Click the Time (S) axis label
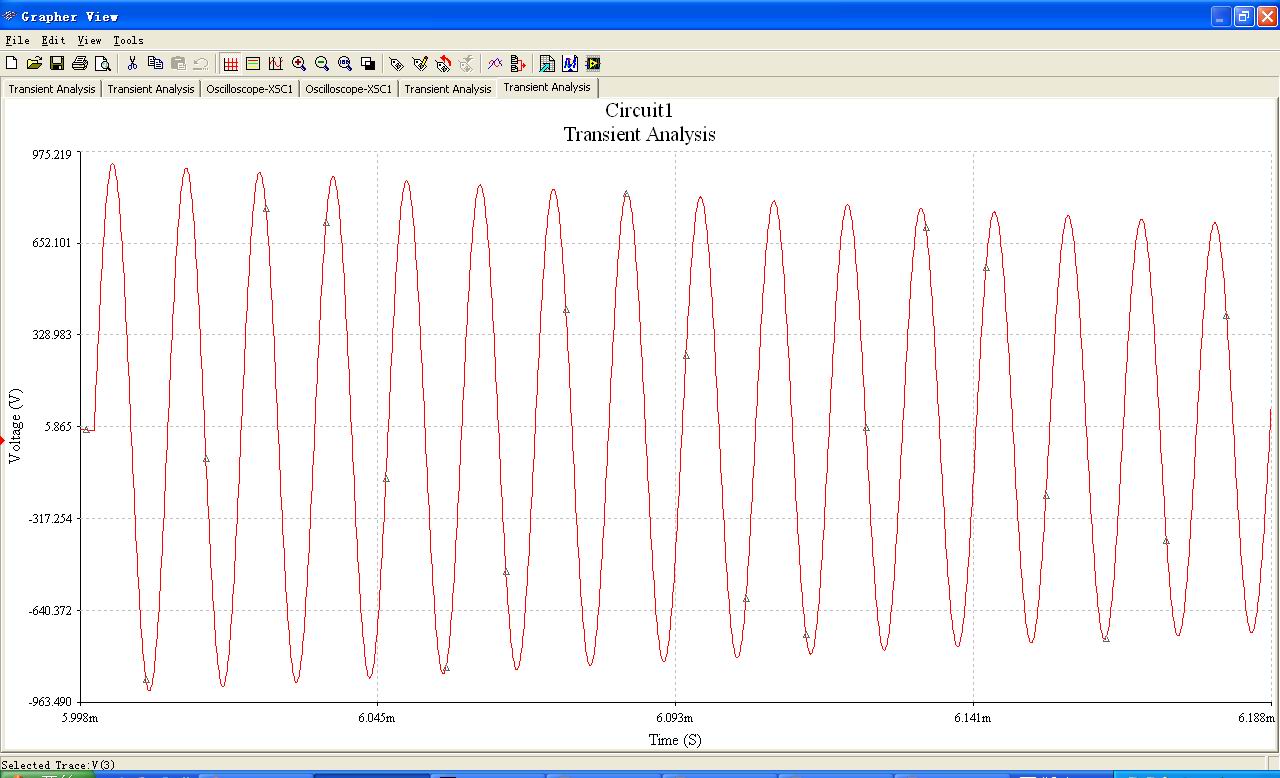This screenshot has width=1280, height=778. coord(675,740)
